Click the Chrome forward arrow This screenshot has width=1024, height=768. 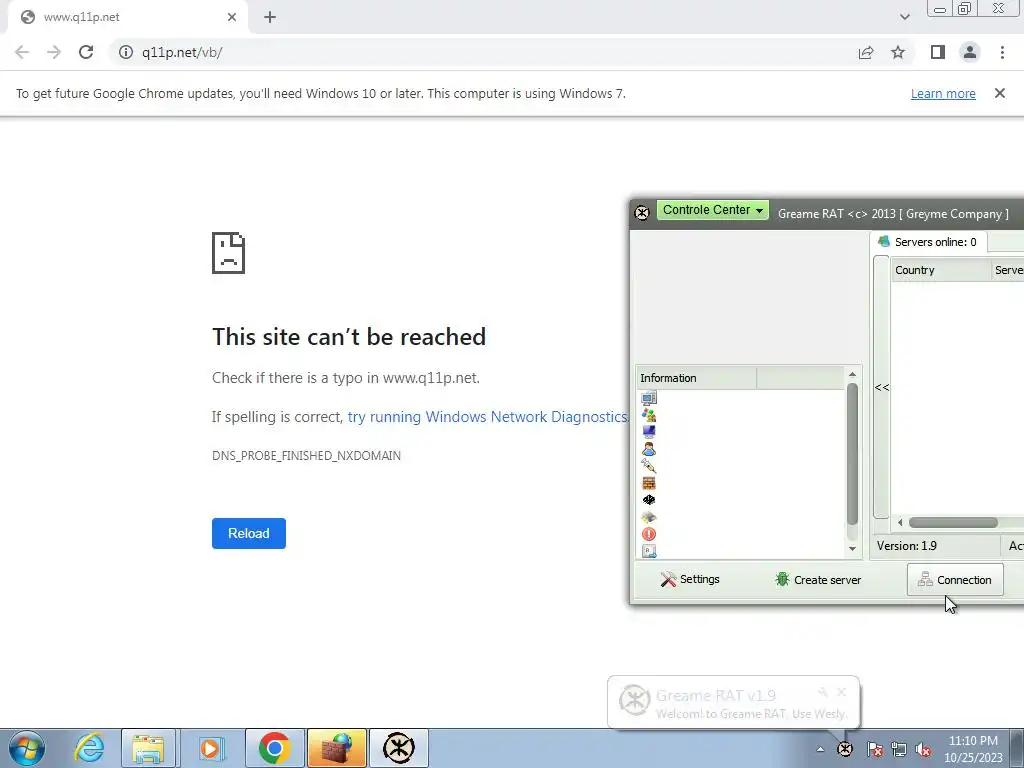[54, 52]
